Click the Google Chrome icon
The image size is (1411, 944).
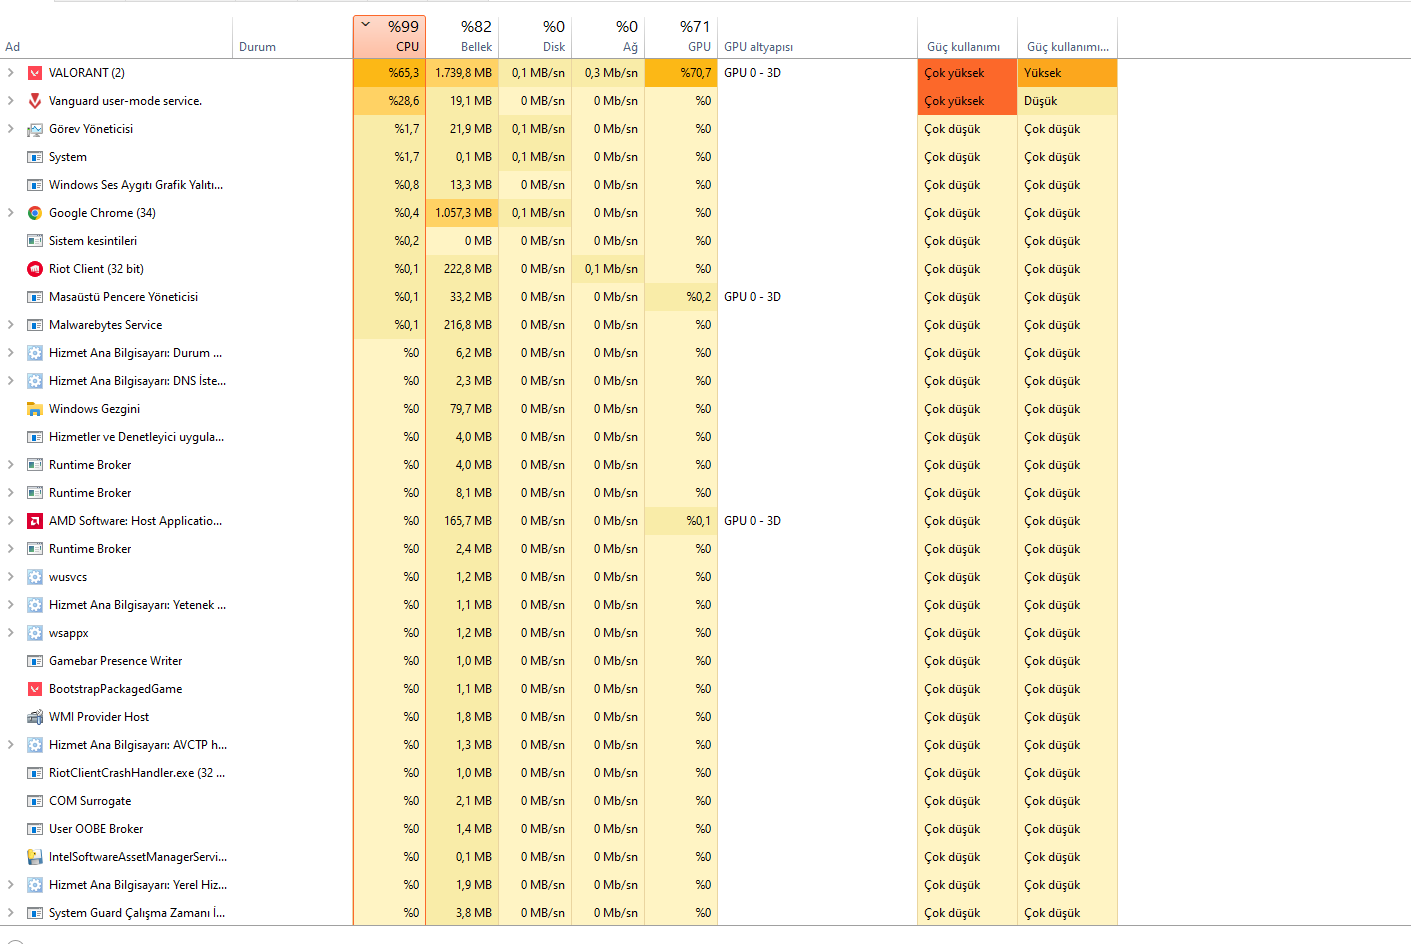pyautogui.click(x=35, y=213)
